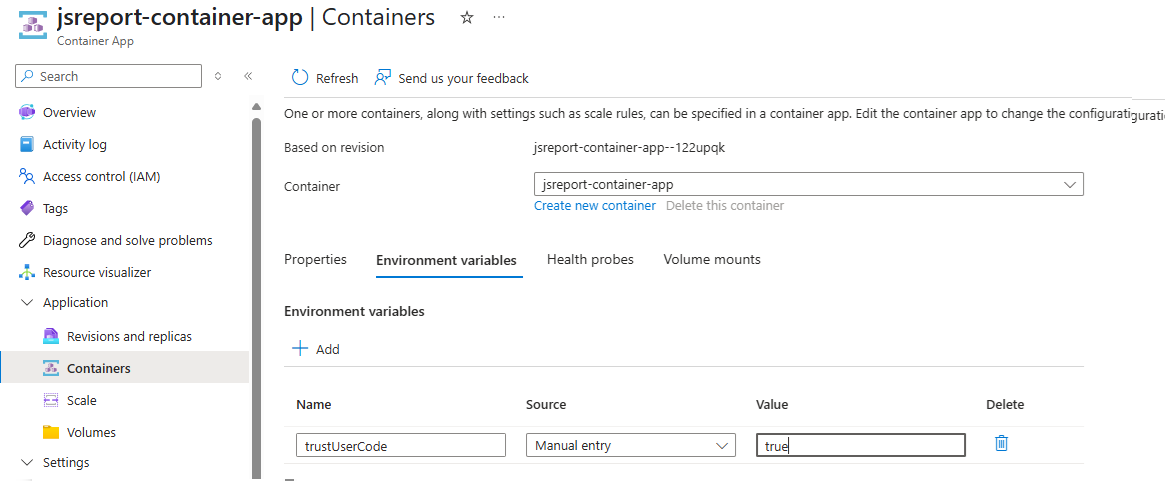Click the Container App resource icon in header
The image size is (1165, 495).
click(32, 23)
